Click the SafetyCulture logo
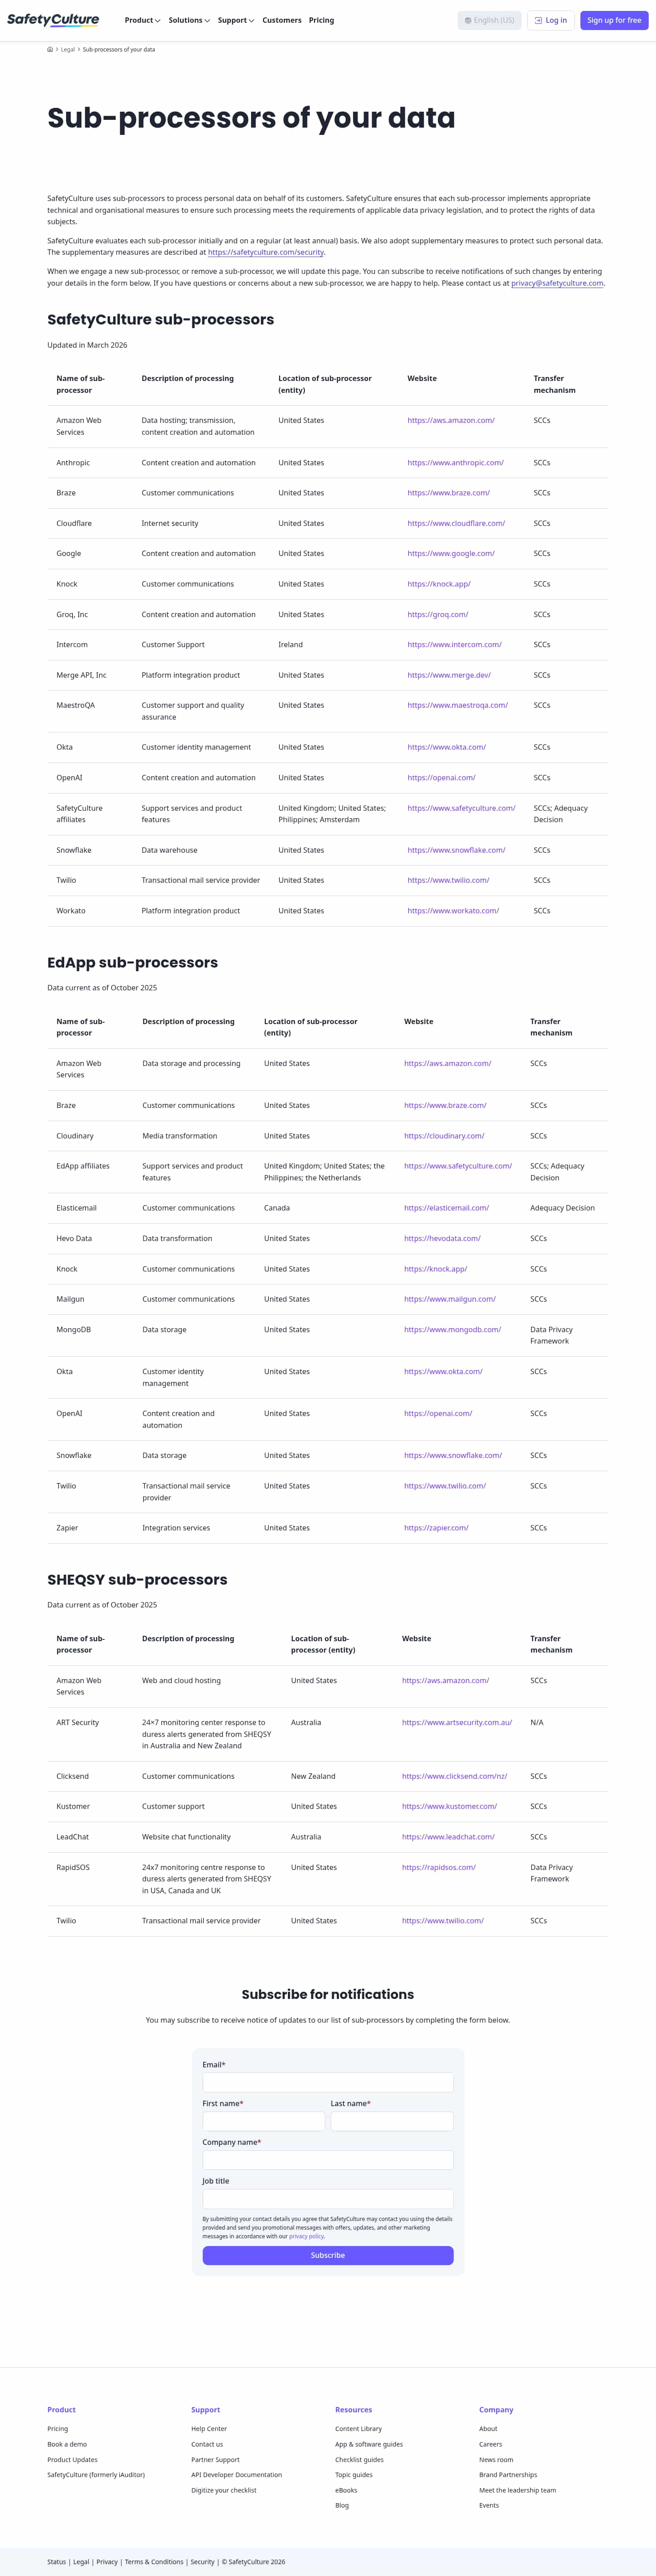The image size is (656, 2576). click(53, 20)
